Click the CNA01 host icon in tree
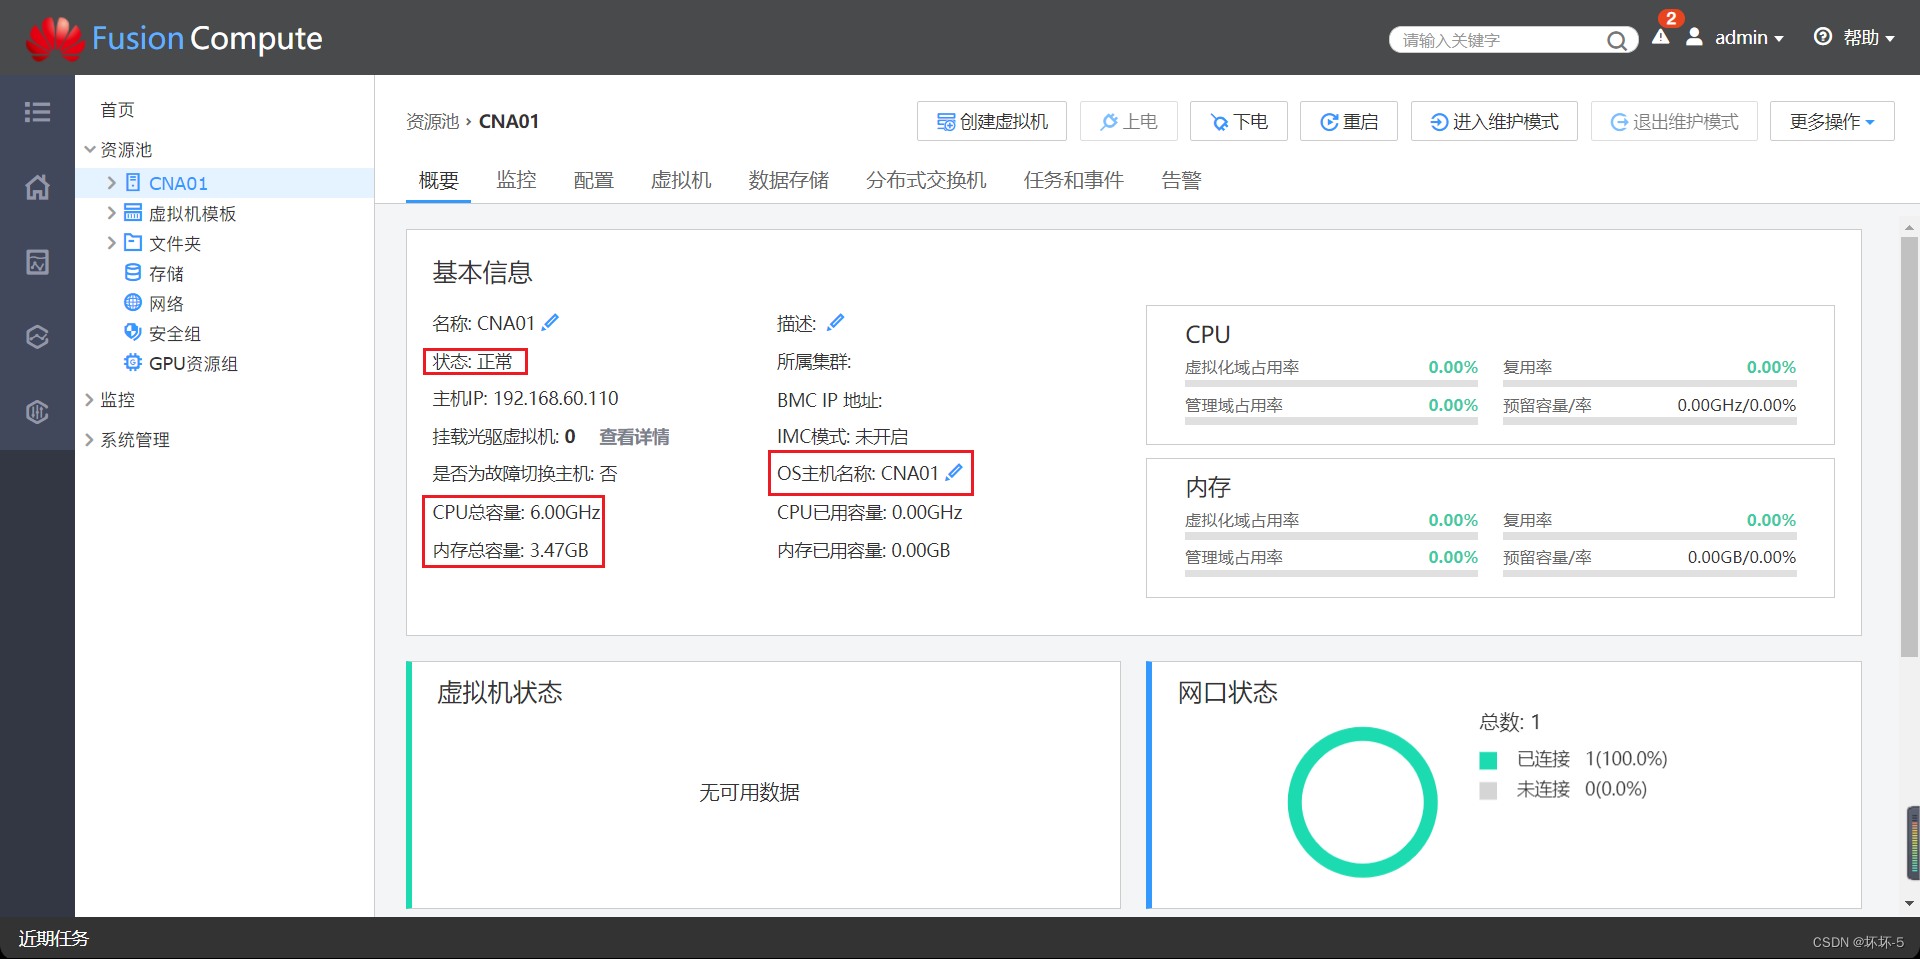 [x=133, y=182]
